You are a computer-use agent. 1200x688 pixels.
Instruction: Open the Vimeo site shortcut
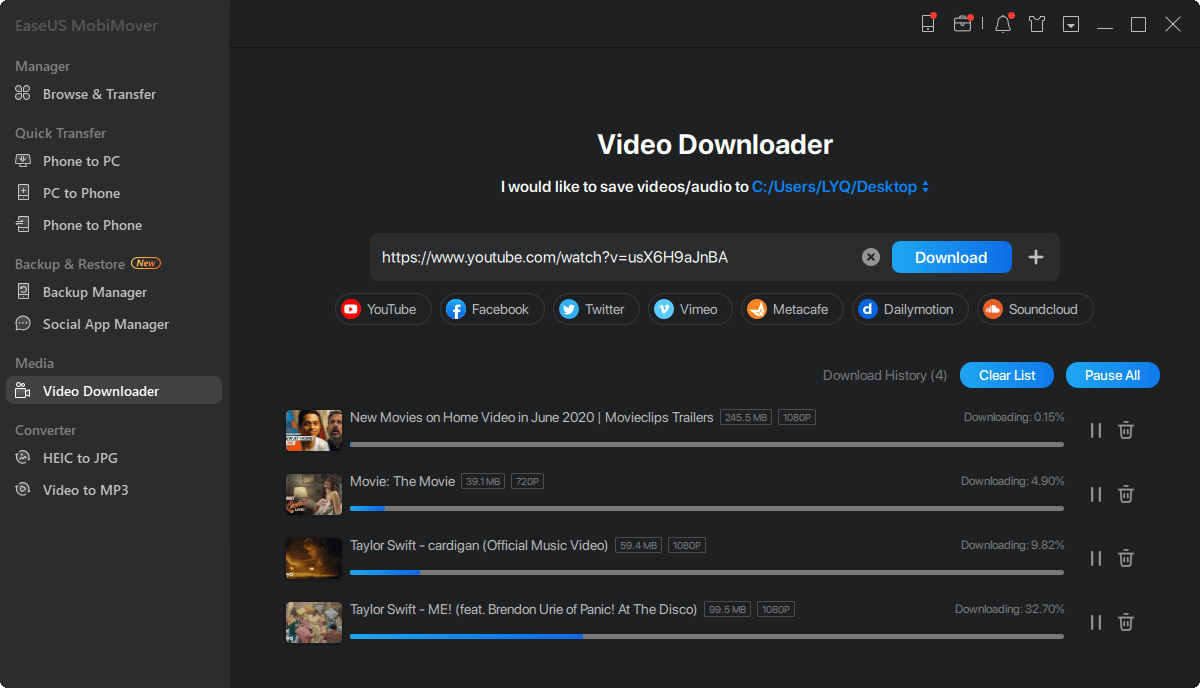(690, 309)
